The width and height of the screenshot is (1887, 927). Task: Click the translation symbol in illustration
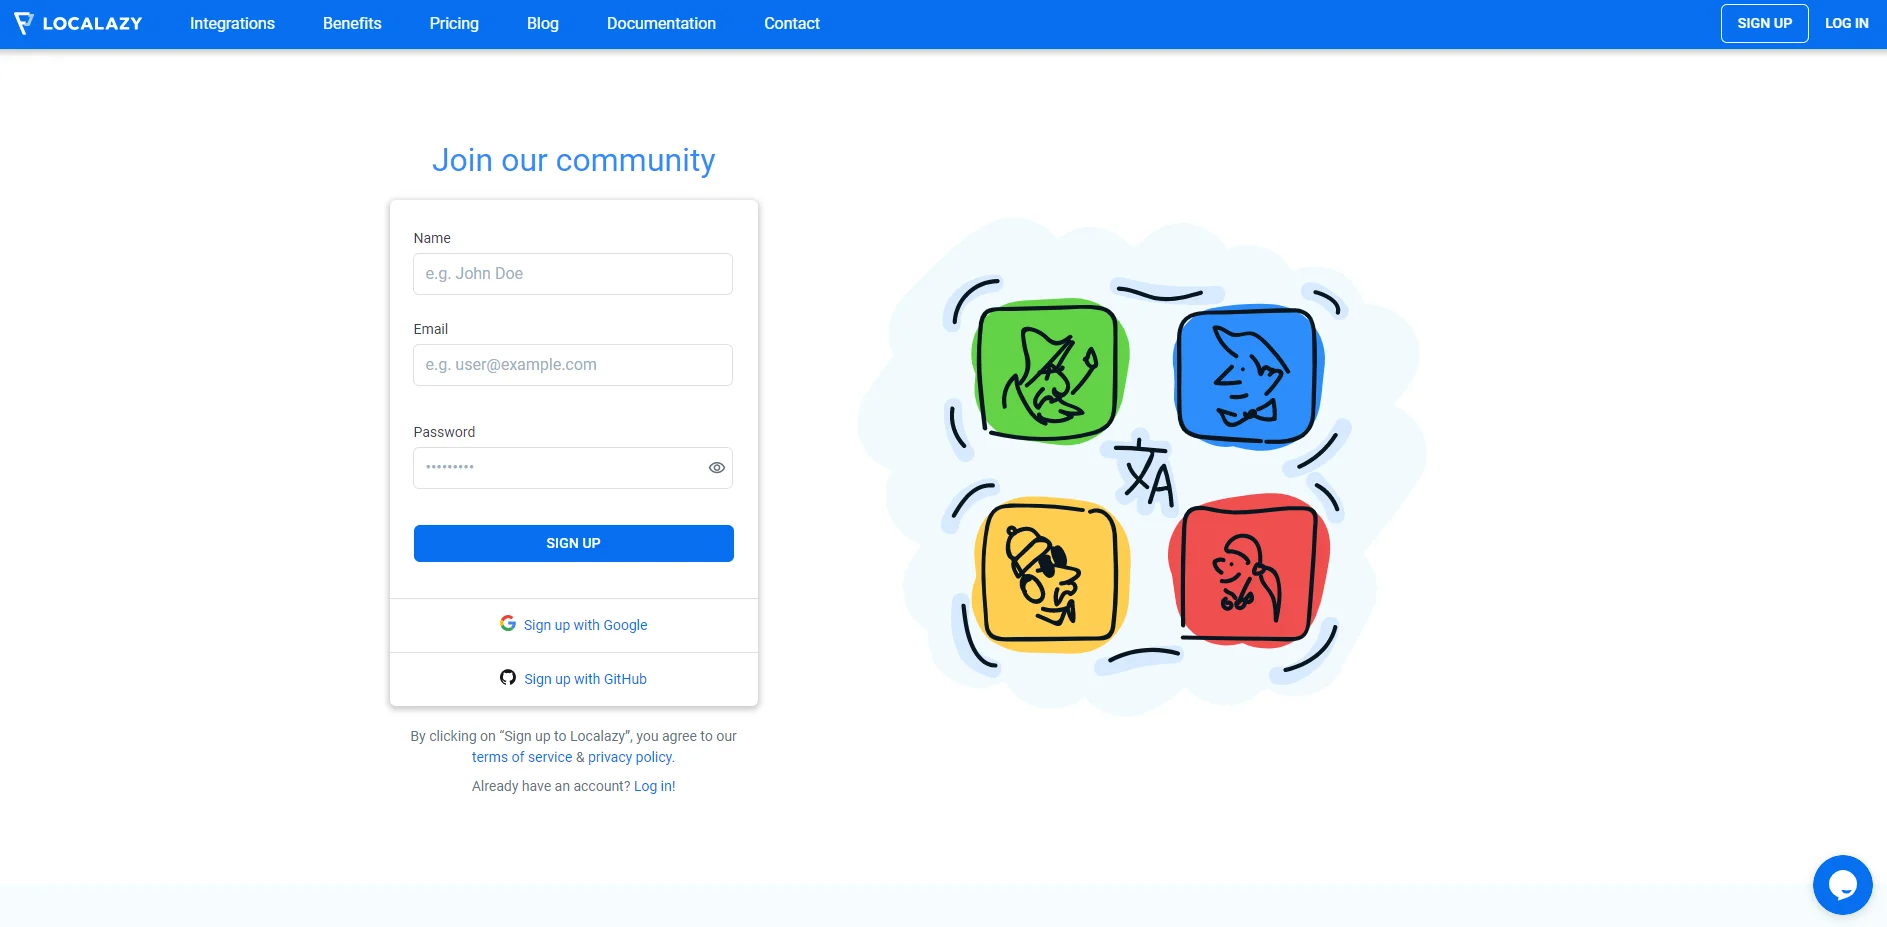click(1146, 476)
